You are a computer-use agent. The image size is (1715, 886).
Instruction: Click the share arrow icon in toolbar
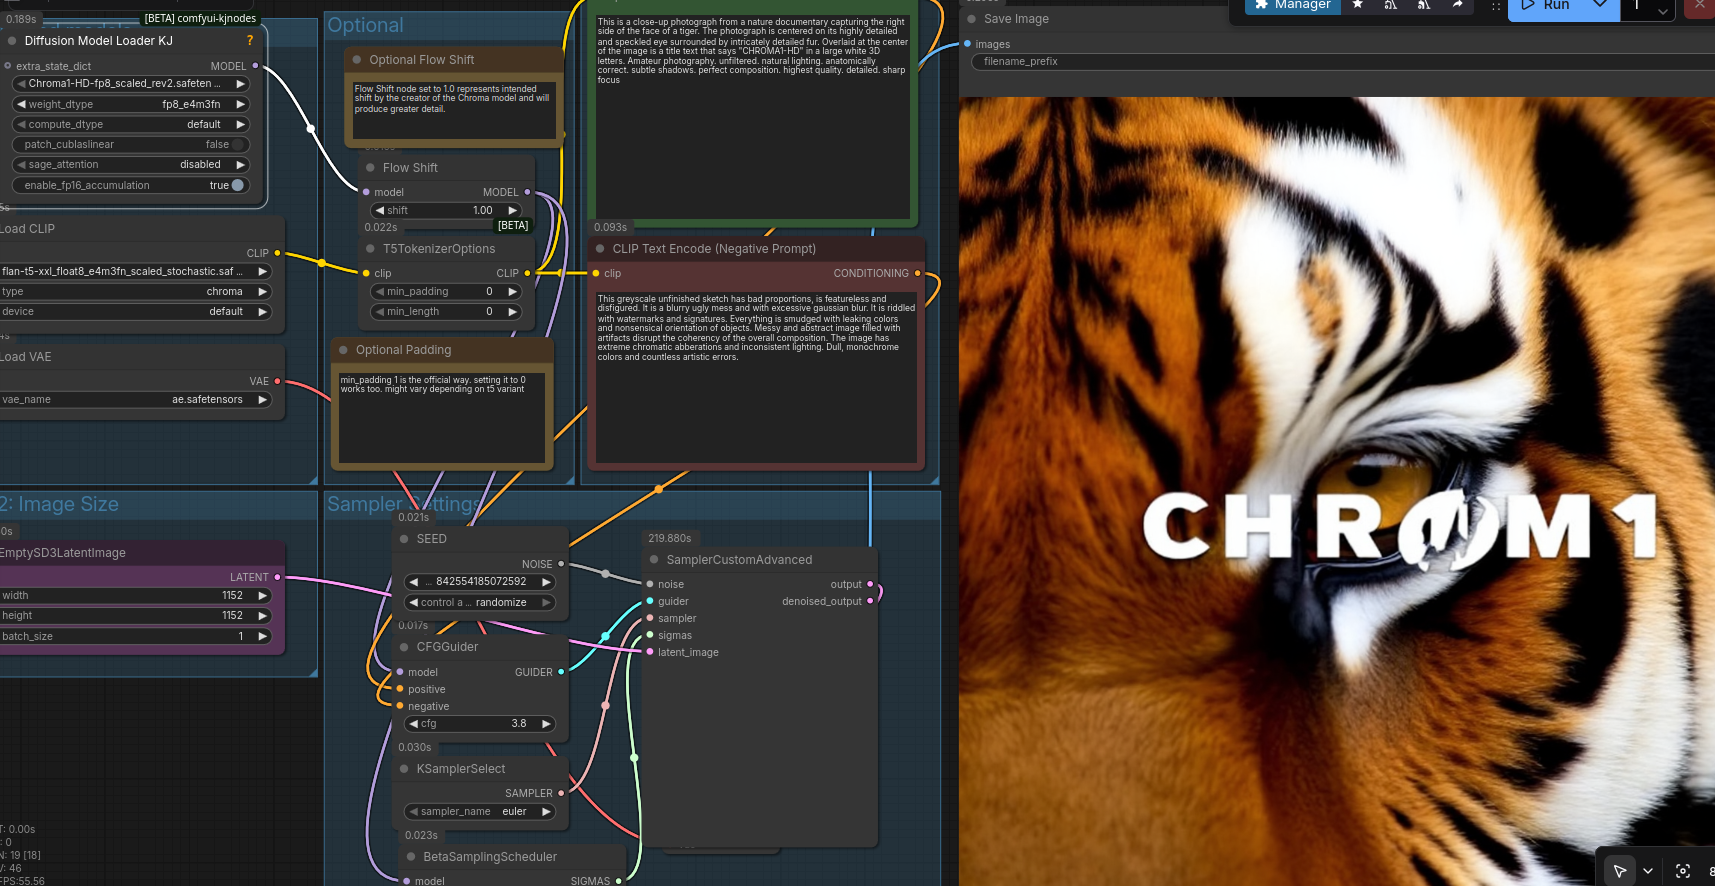(x=1458, y=5)
